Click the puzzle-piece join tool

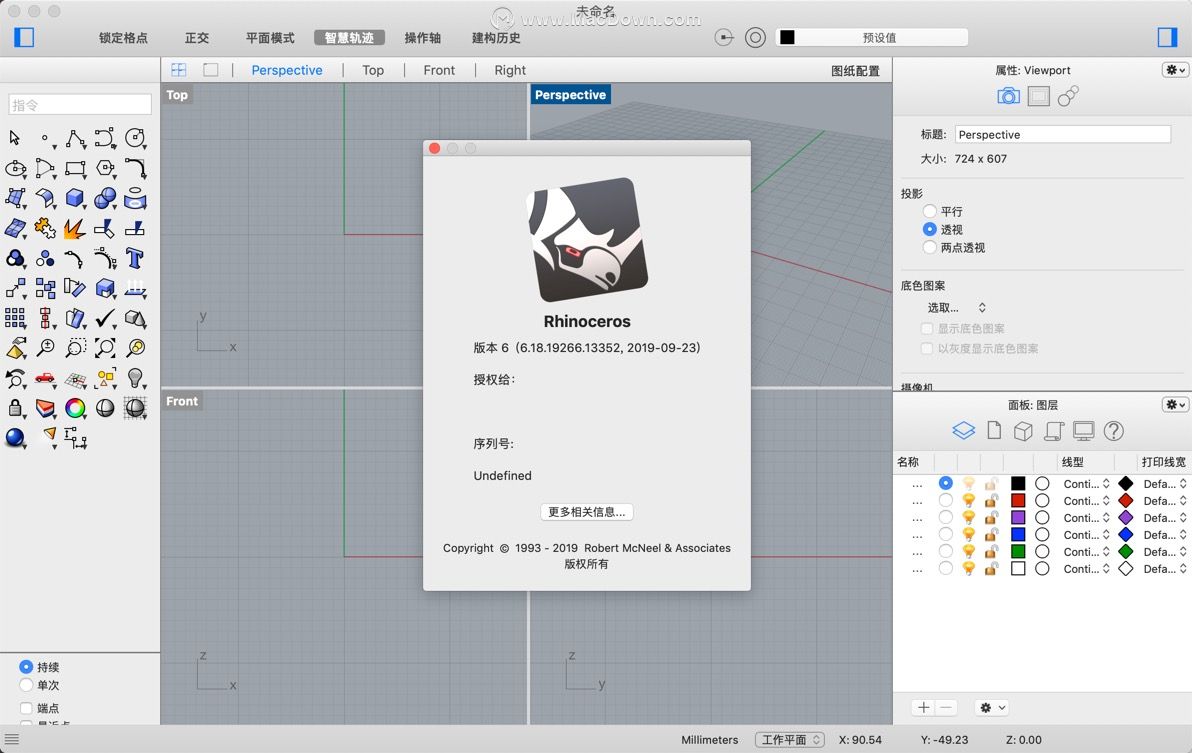click(x=45, y=228)
